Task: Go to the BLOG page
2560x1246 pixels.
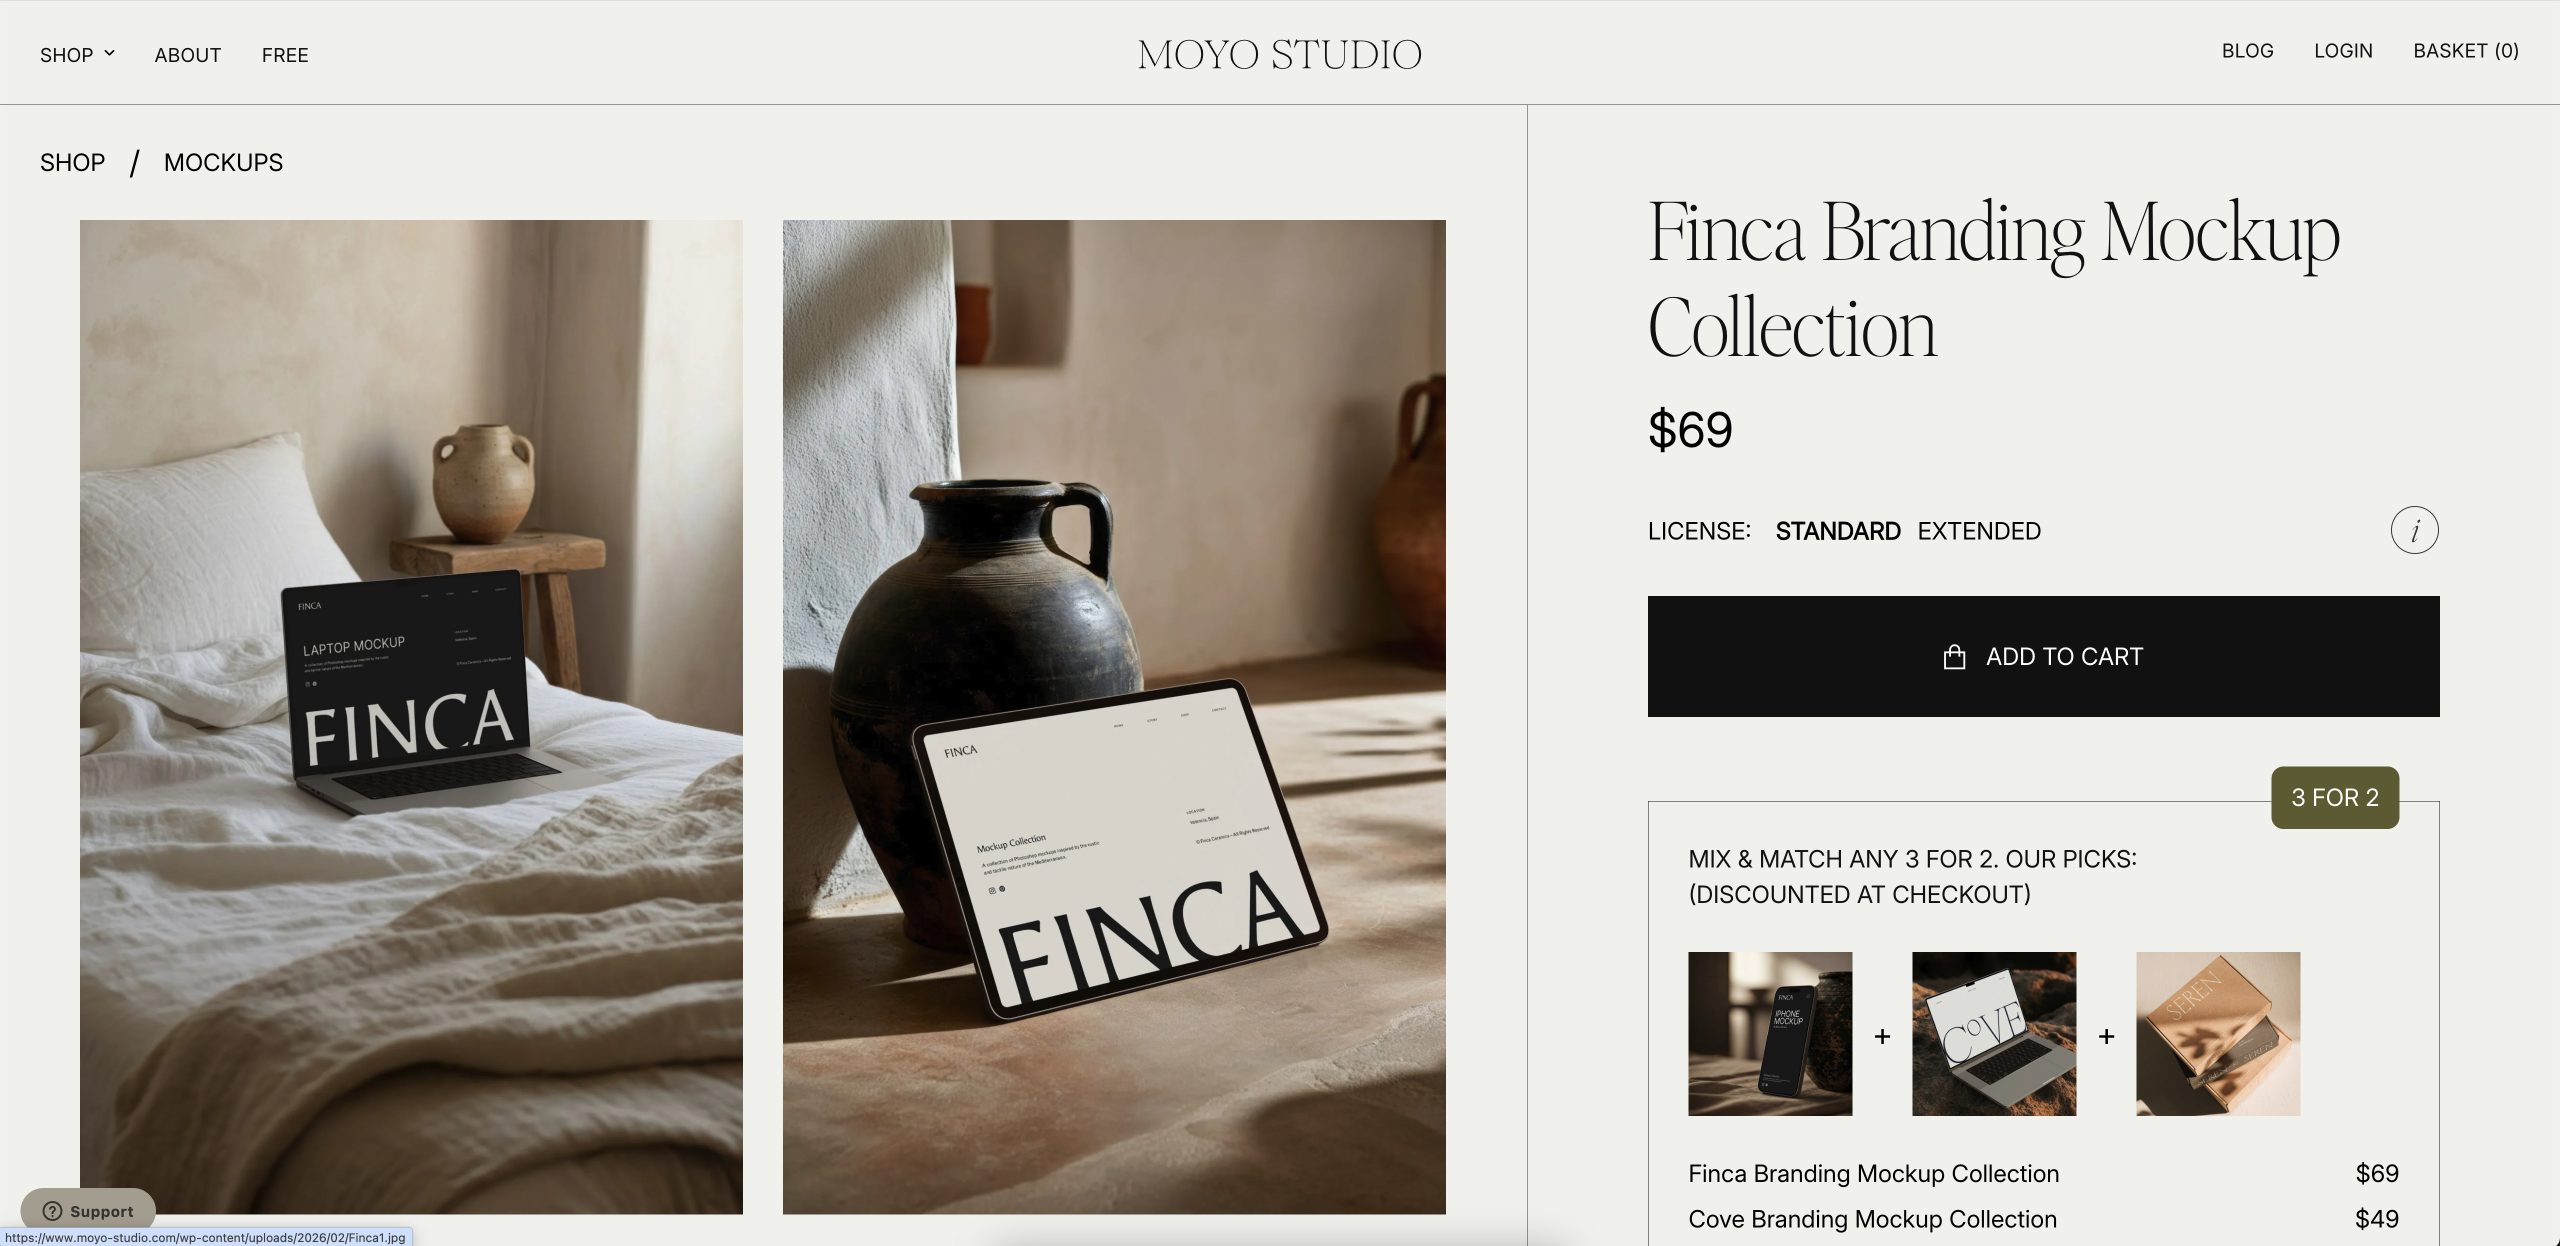Action: coord(2247,51)
